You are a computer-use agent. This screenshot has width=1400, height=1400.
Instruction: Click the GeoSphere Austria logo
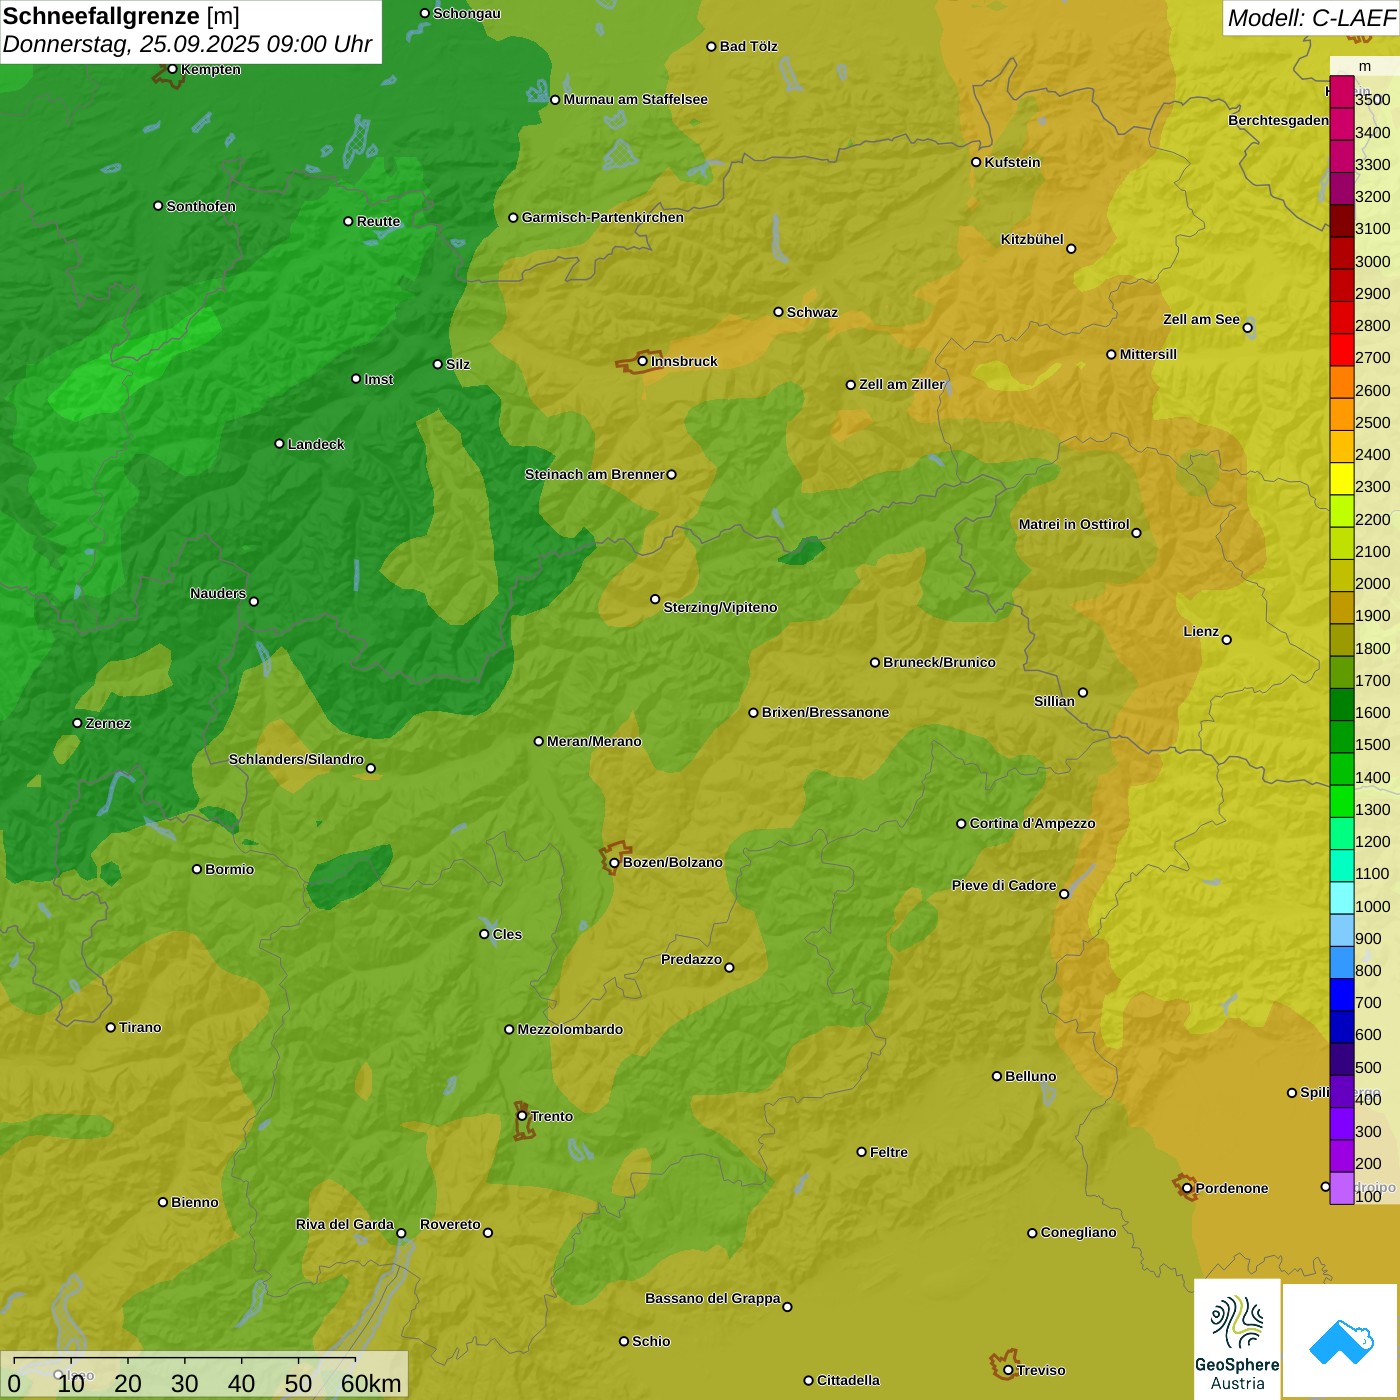(x=1237, y=1338)
